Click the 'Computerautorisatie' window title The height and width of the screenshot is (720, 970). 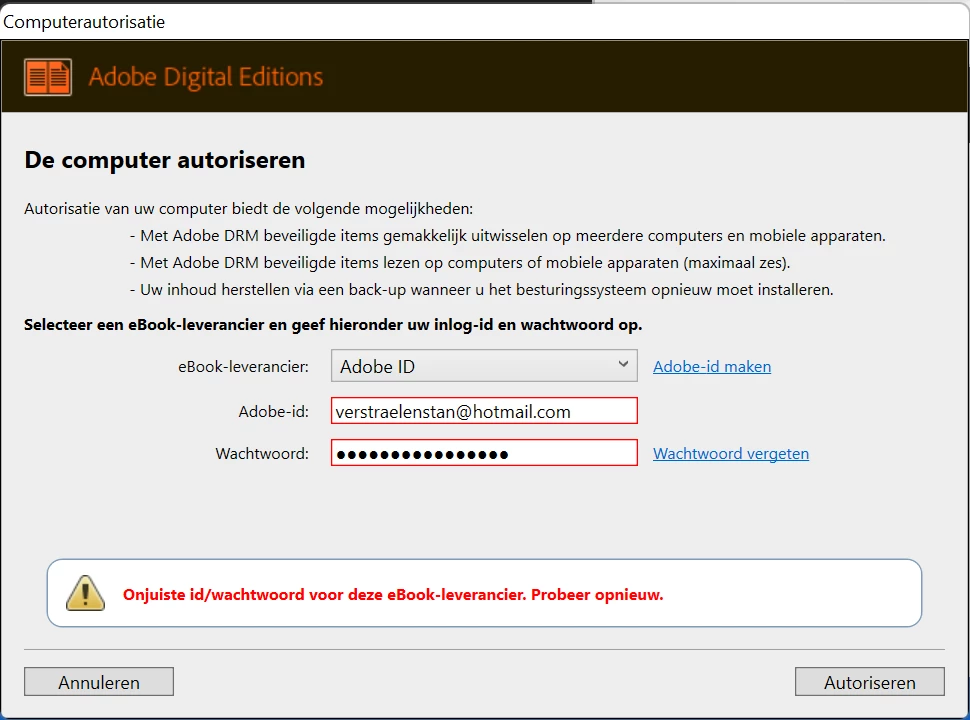click(x=84, y=22)
